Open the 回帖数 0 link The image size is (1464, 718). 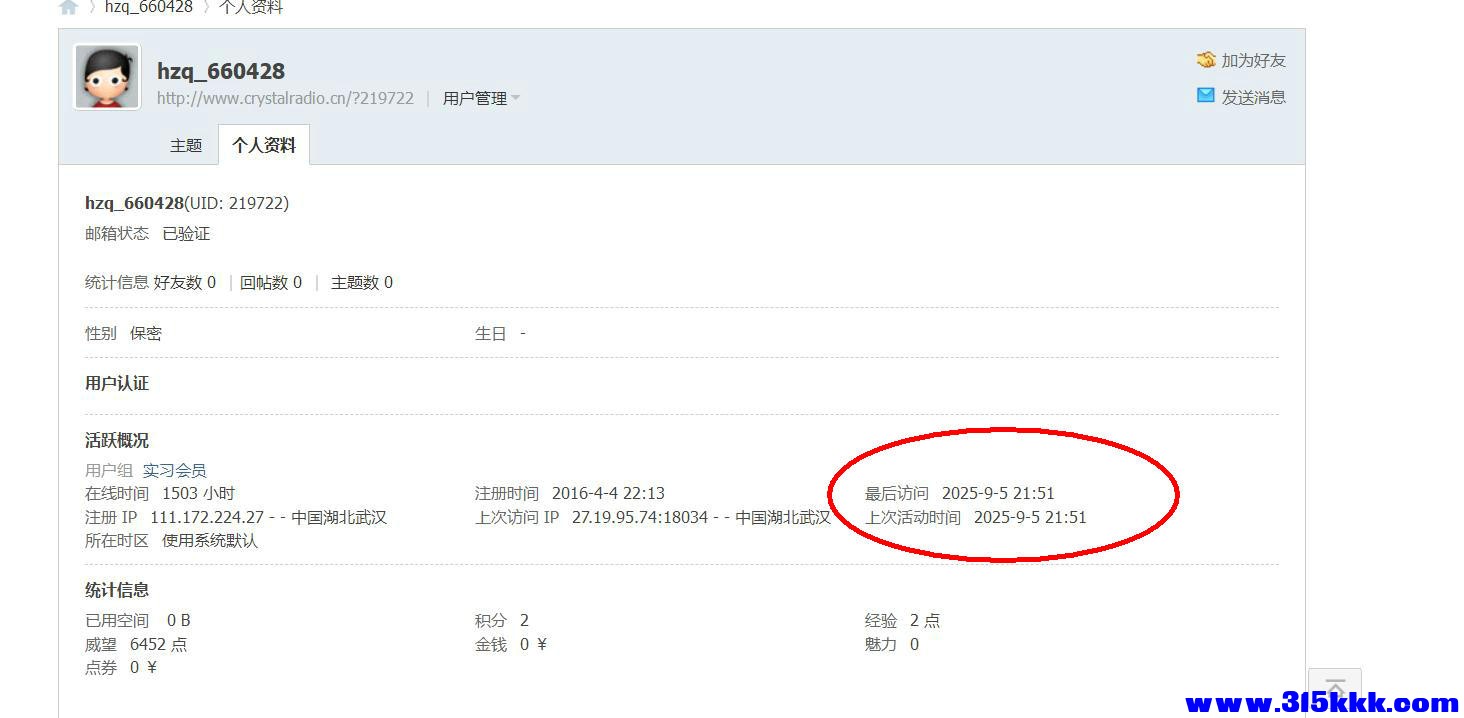pos(271,282)
